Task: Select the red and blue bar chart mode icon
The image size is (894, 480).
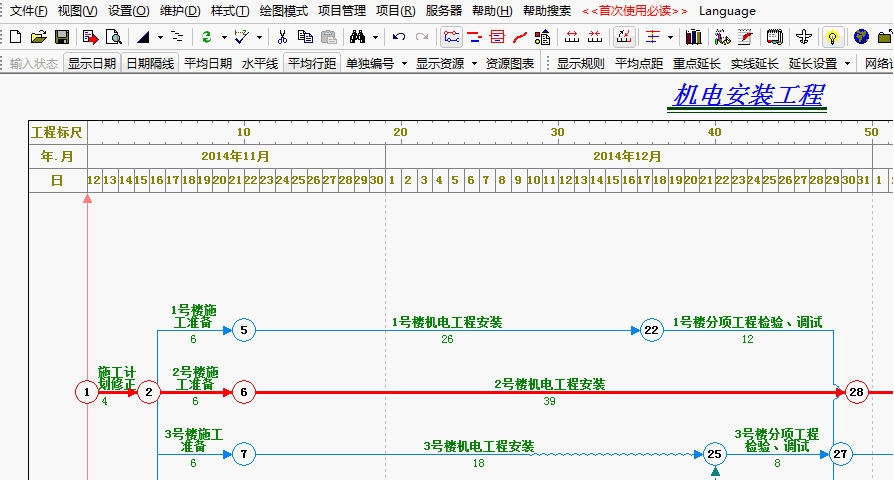Action: [x=474, y=38]
